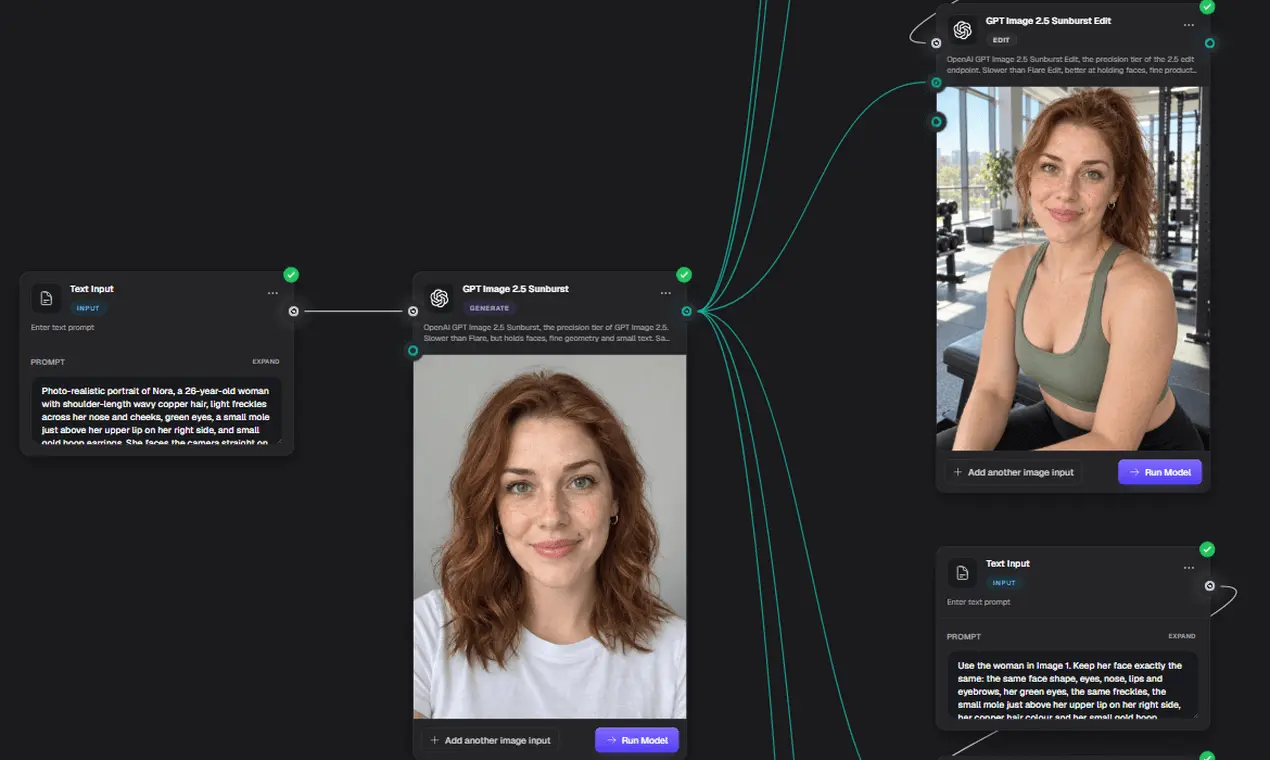1270x760 pixels.
Task: Run Model on the GPT Image 2.5 Sunburst generate node
Action: click(x=637, y=740)
